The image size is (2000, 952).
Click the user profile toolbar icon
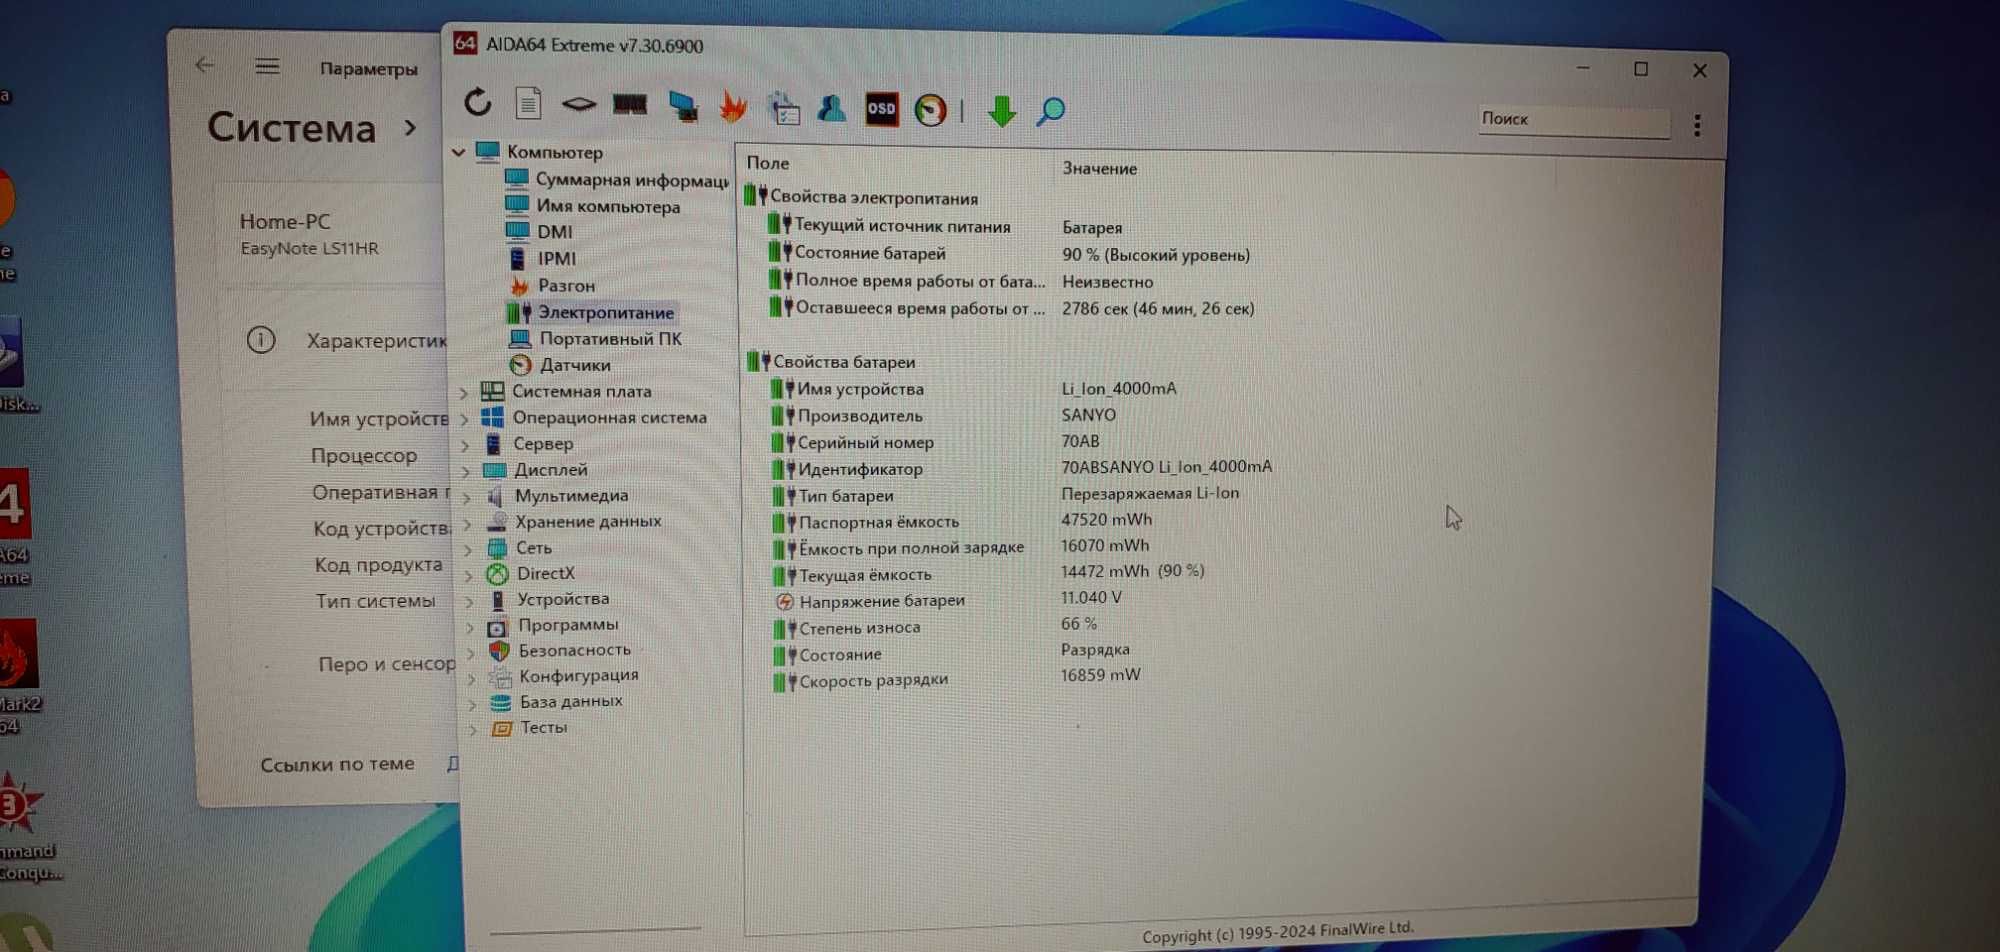[x=832, y=108]
